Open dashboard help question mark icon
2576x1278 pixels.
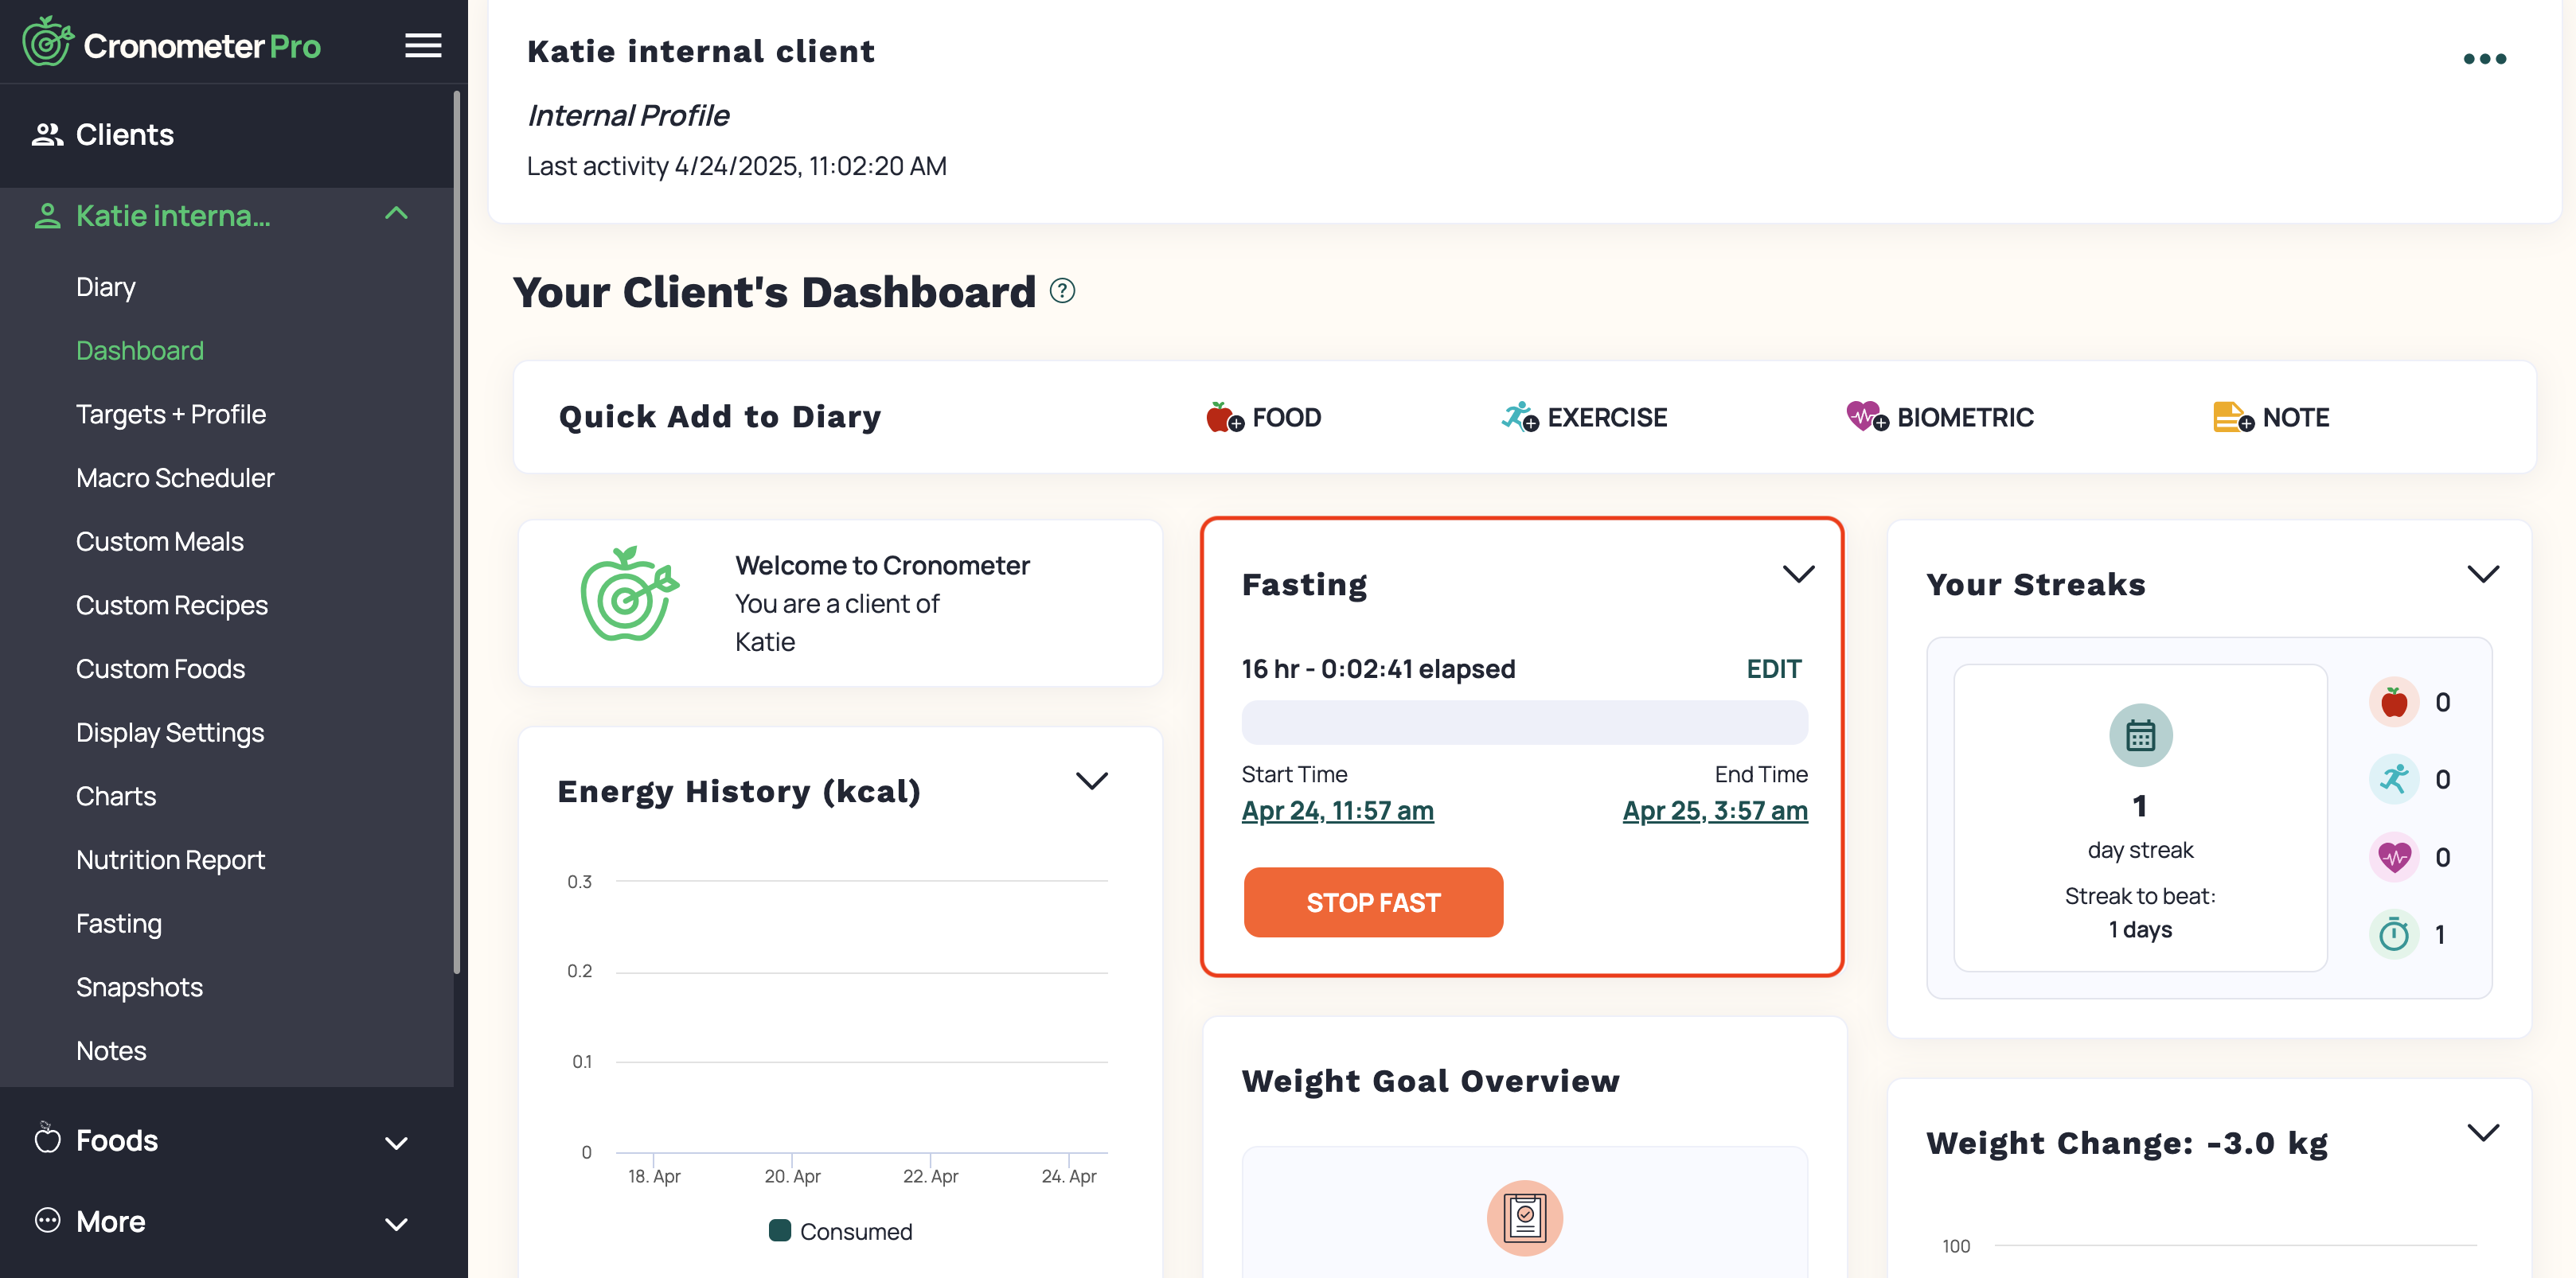click(1062, 291)
